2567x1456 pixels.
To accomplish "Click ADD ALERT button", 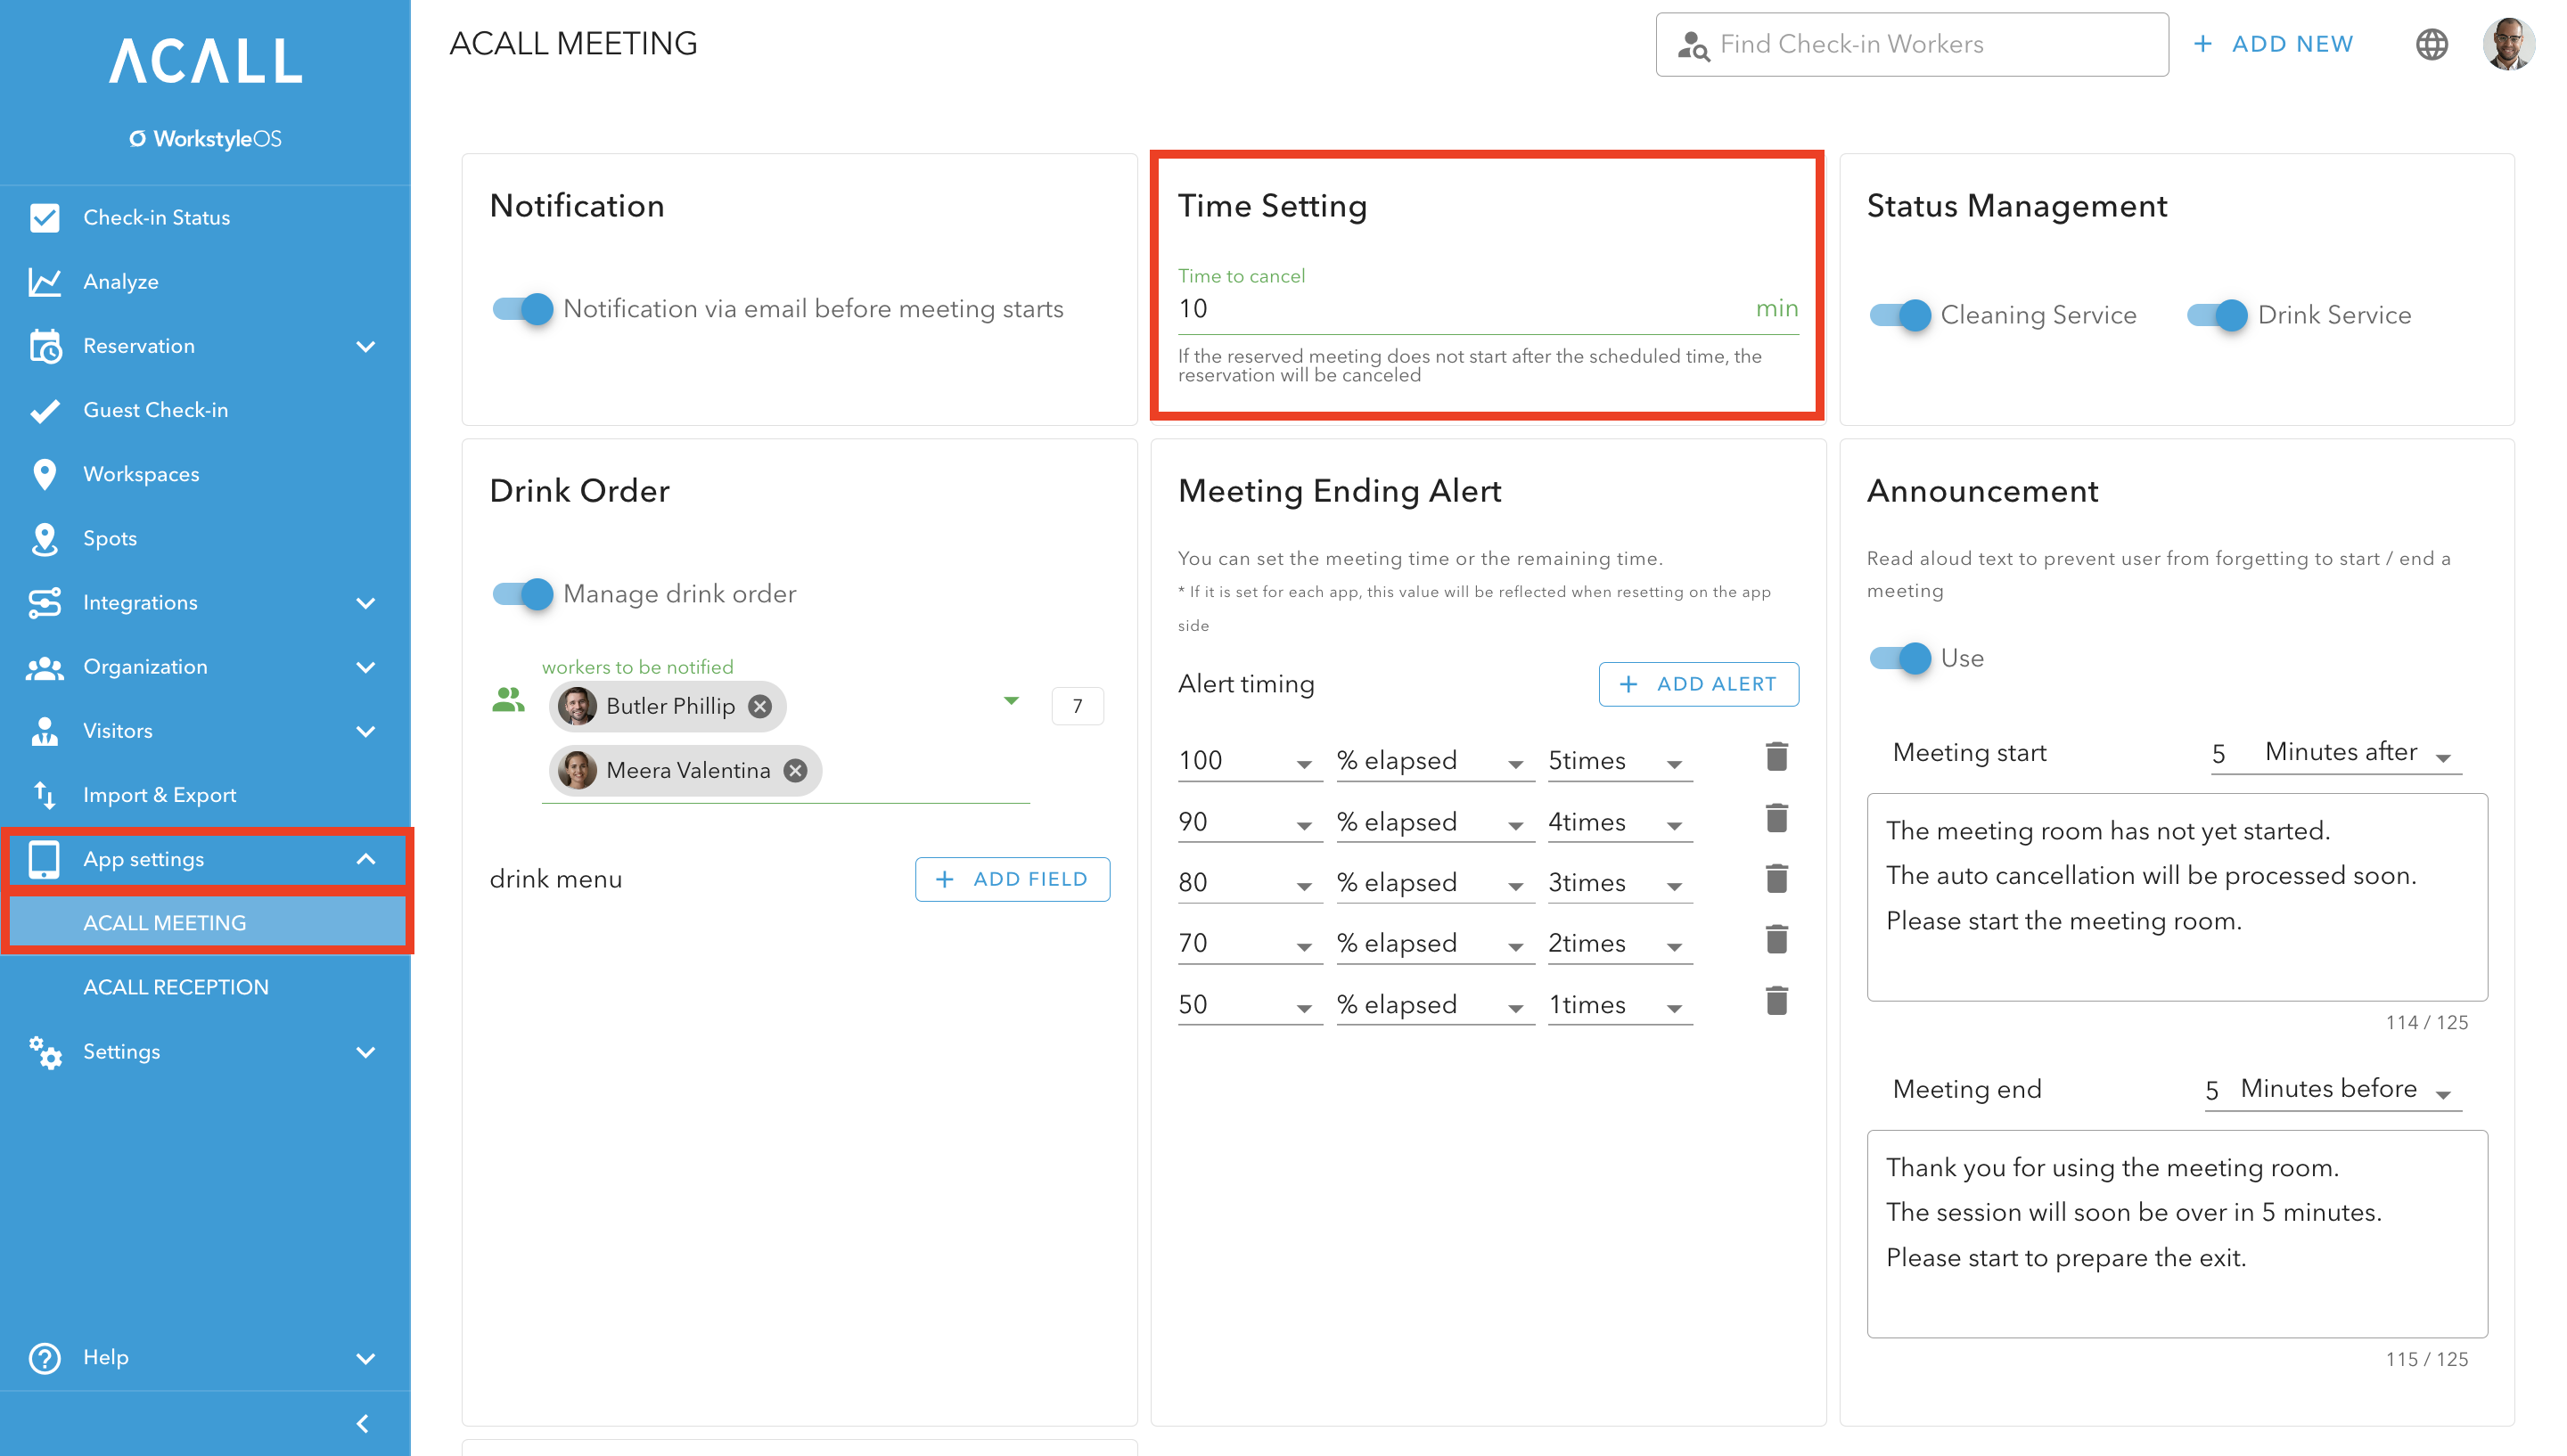I will (x=1697, y=684).
